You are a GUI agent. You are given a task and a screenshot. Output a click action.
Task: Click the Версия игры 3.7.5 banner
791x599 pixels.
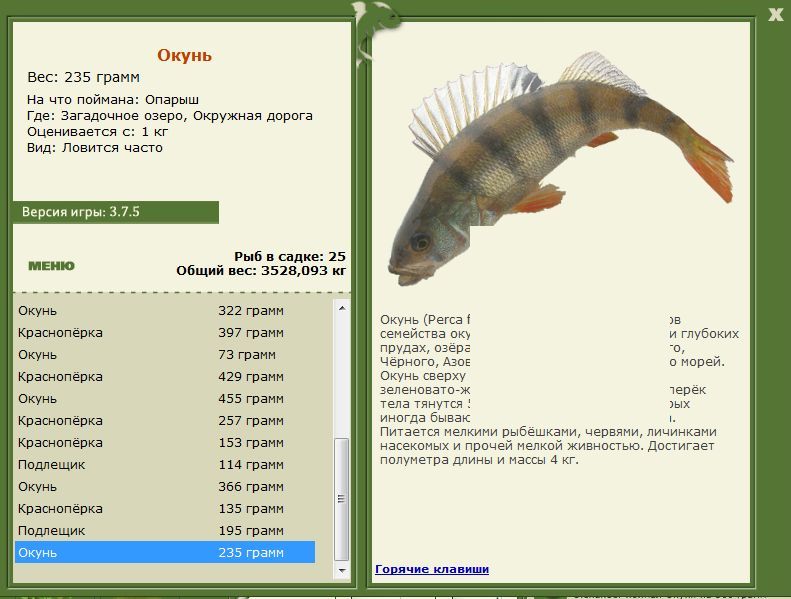(x=116, y=212)
